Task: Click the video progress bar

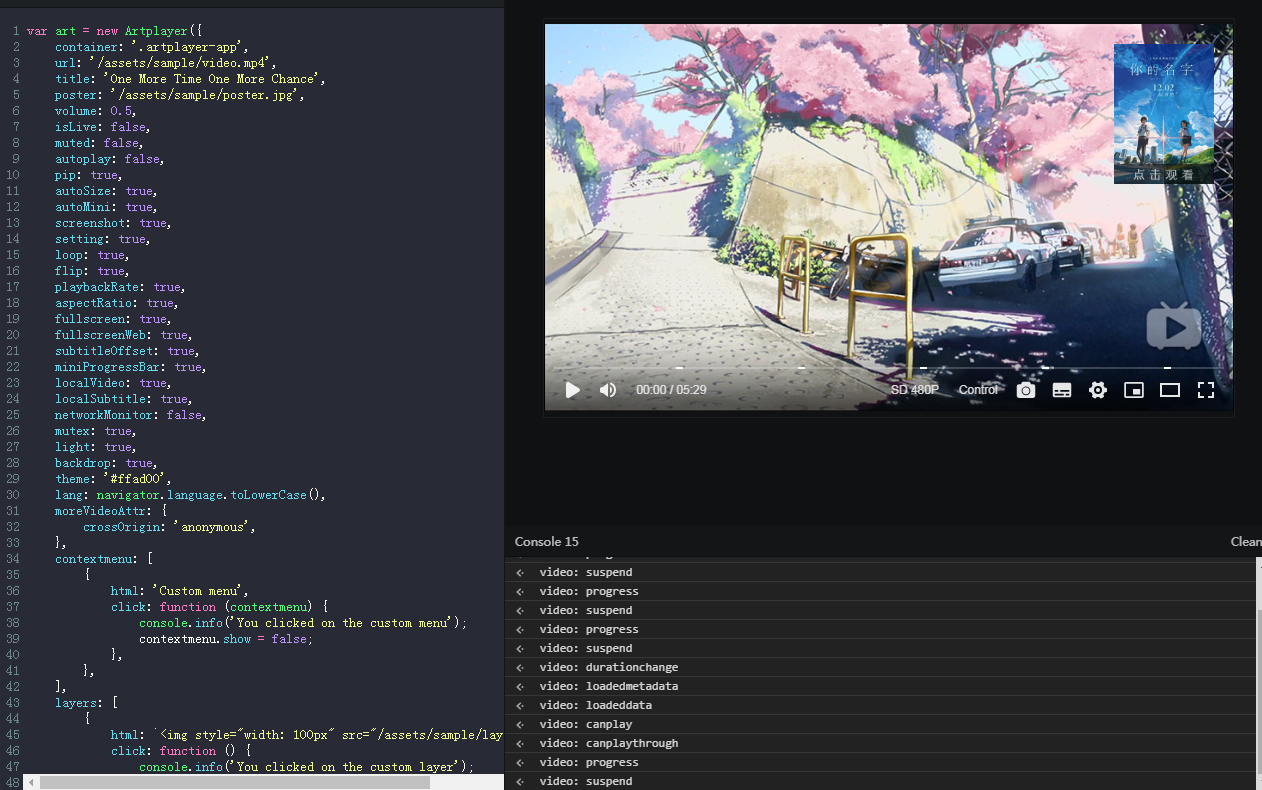Action: (889, 367)
